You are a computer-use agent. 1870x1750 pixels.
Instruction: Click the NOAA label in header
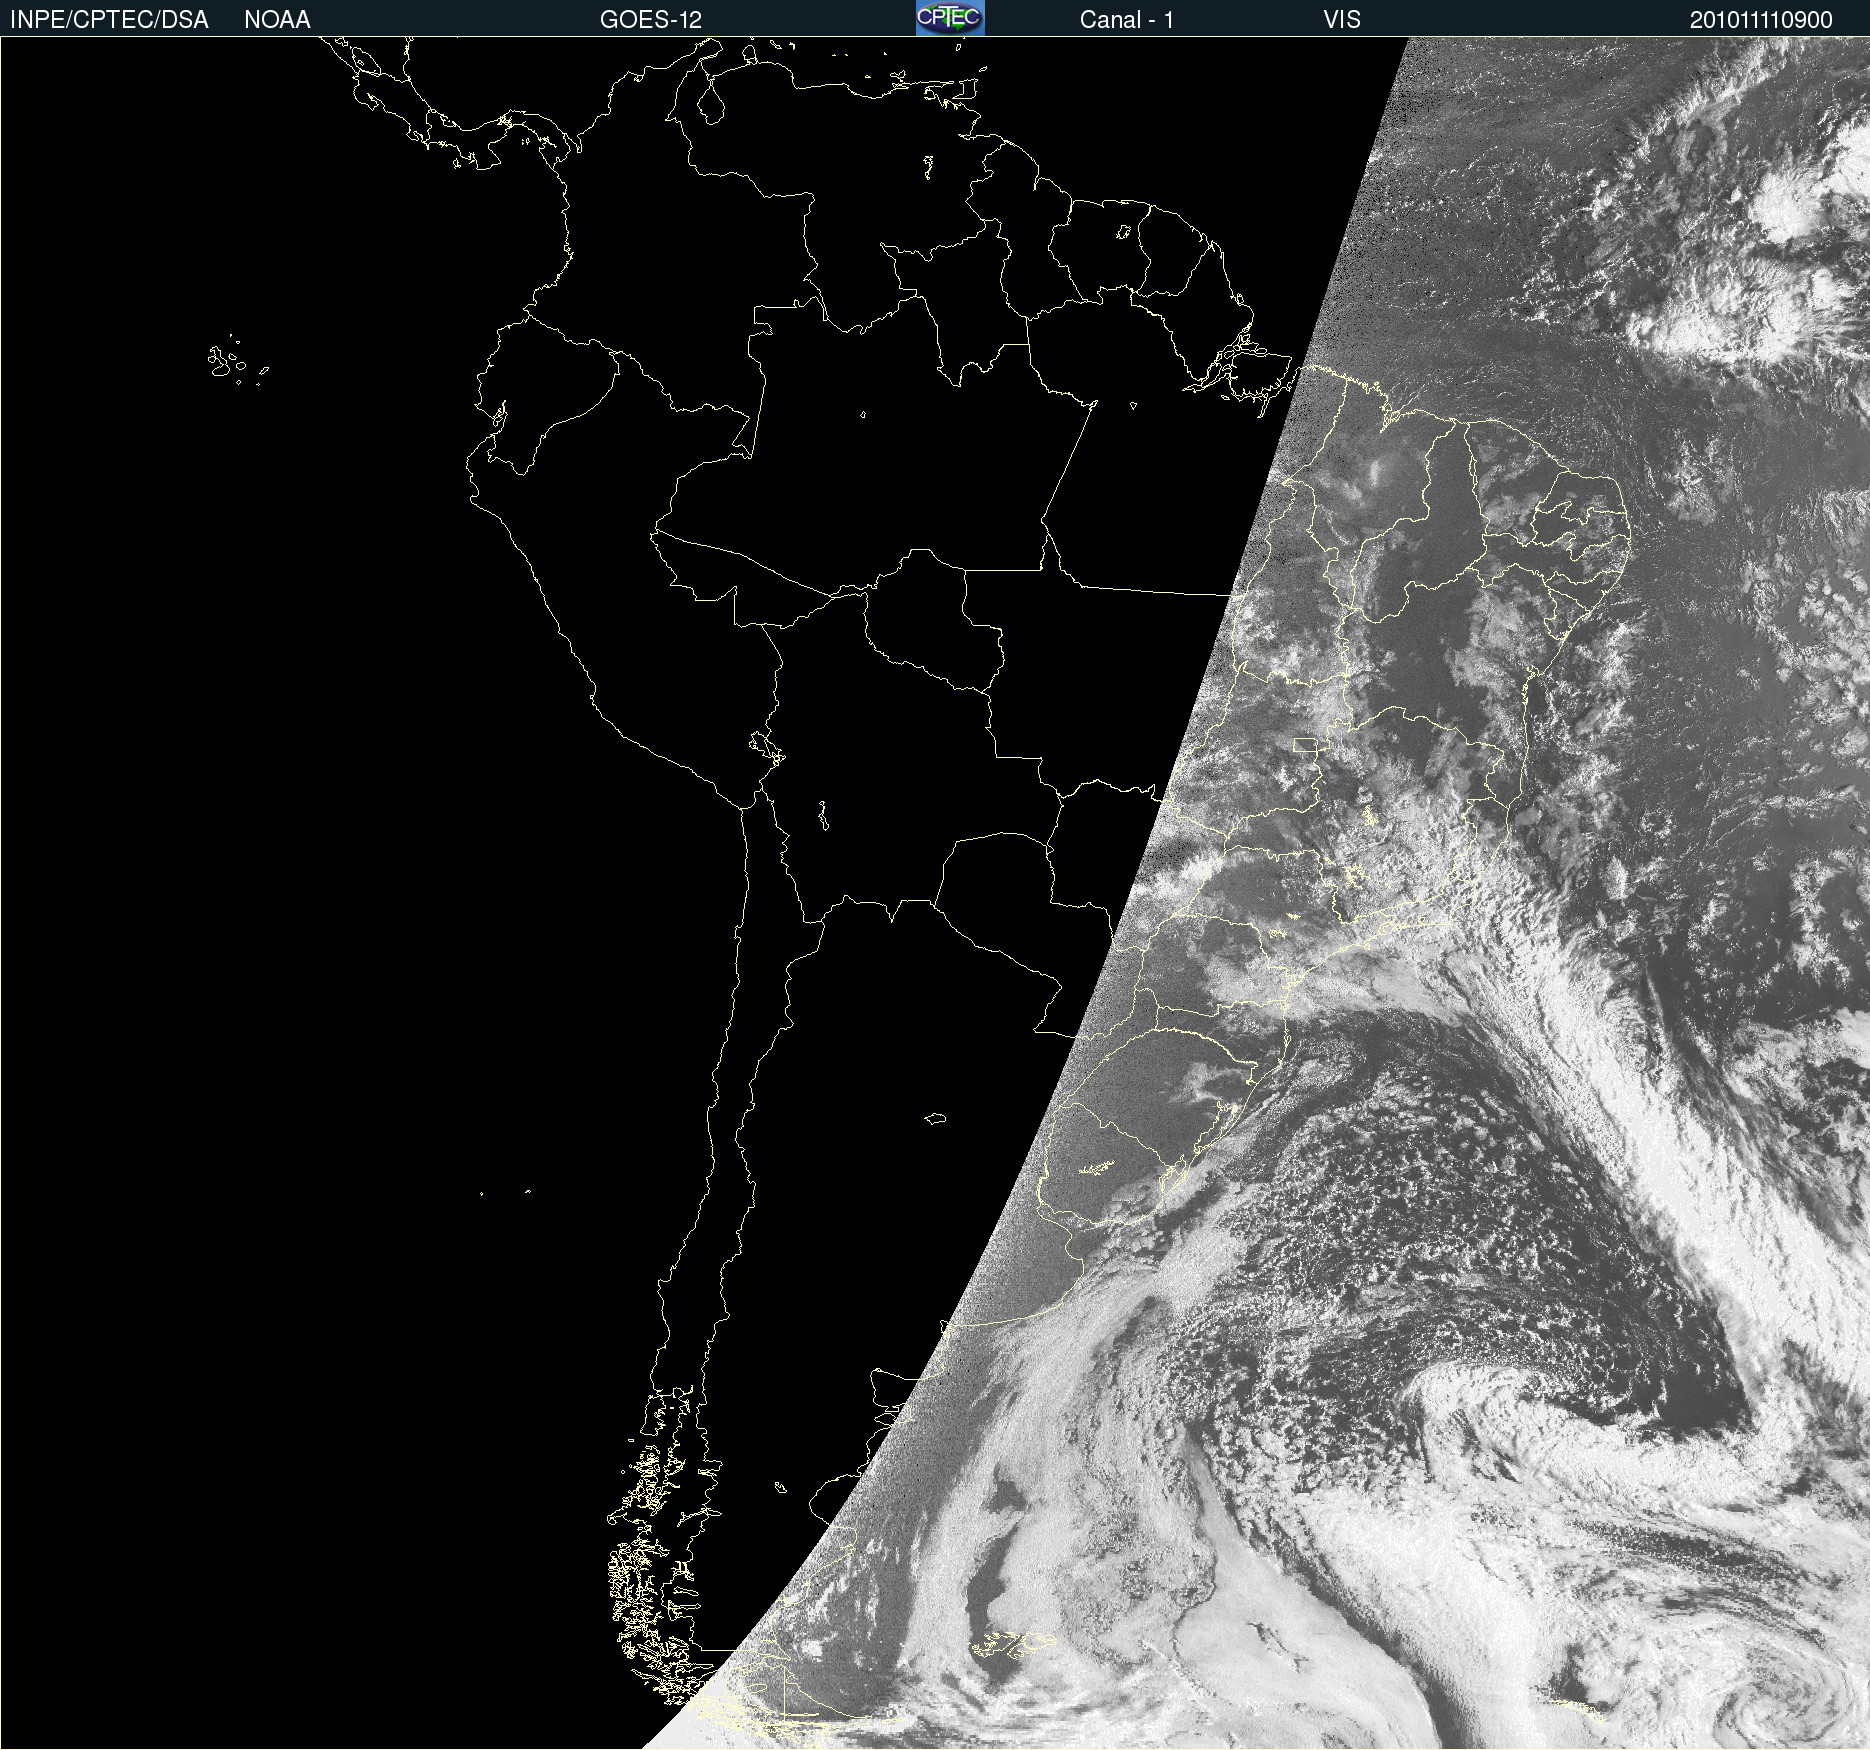(x=277, y=20)
